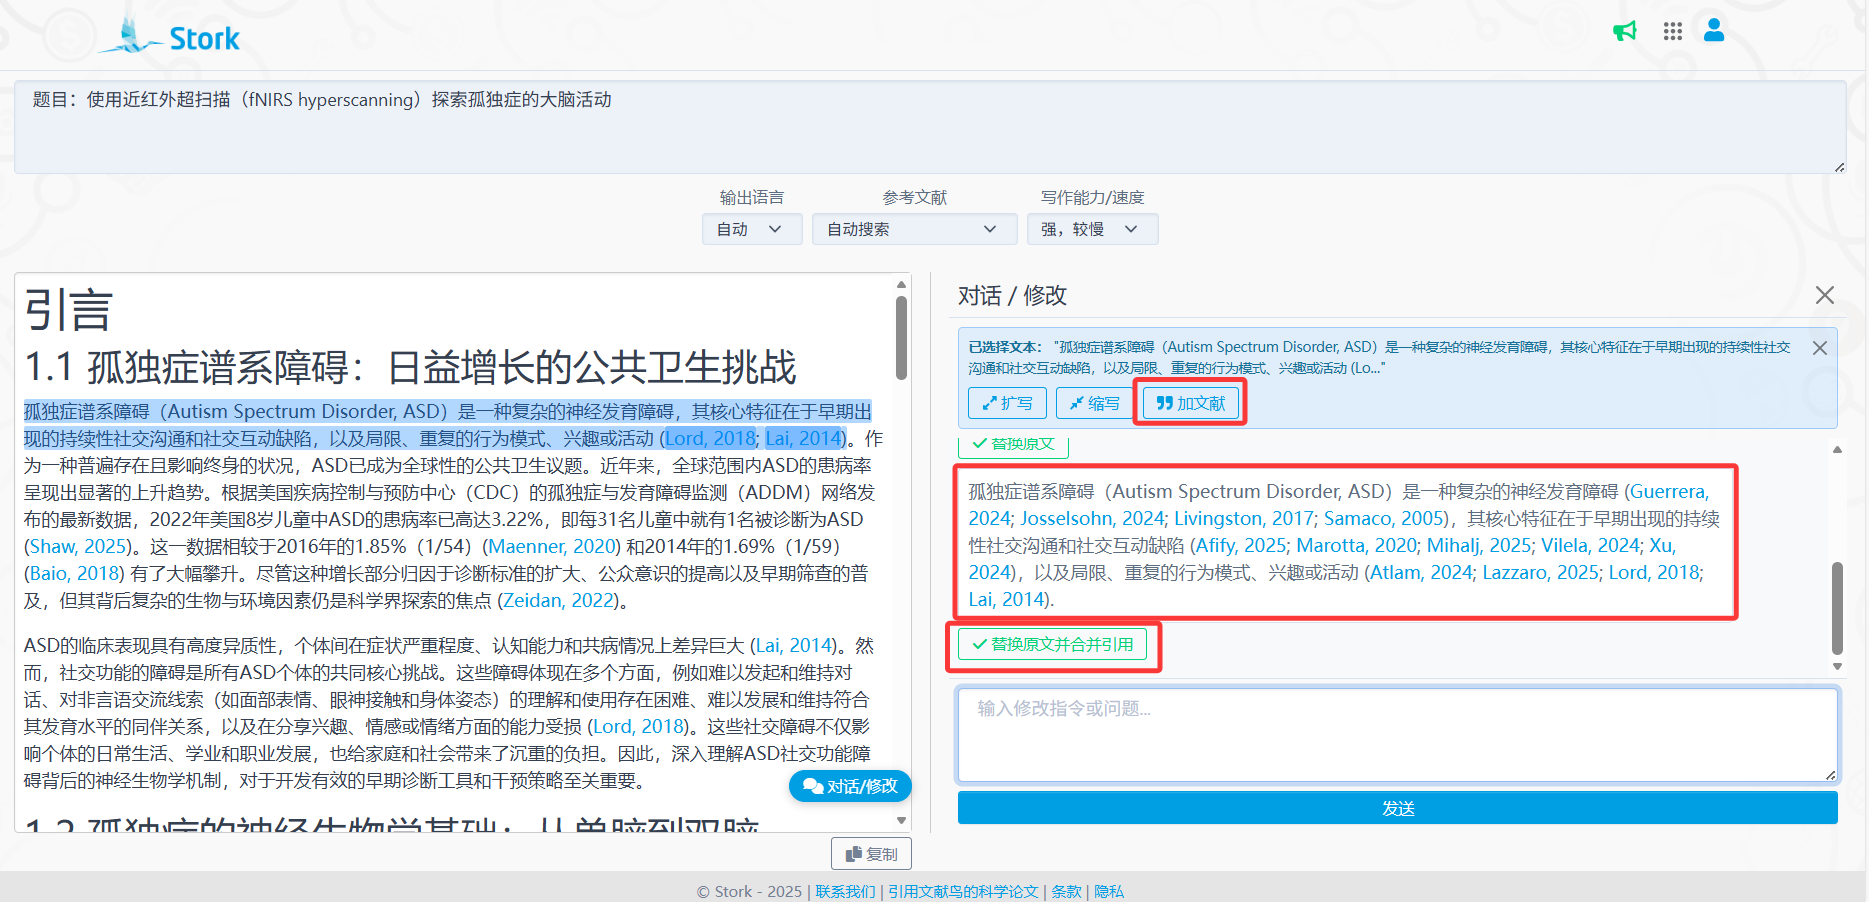Click the 缩写 shorten-text button
The height and width of the screenshot is (902, 1869).
pos(1094,403)
